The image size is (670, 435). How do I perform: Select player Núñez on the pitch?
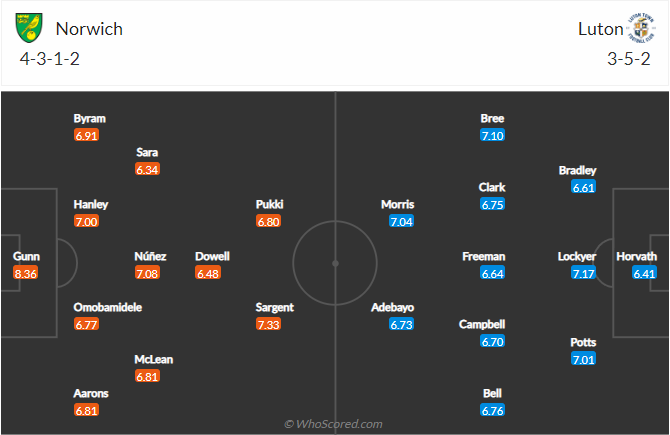point(150,256)
